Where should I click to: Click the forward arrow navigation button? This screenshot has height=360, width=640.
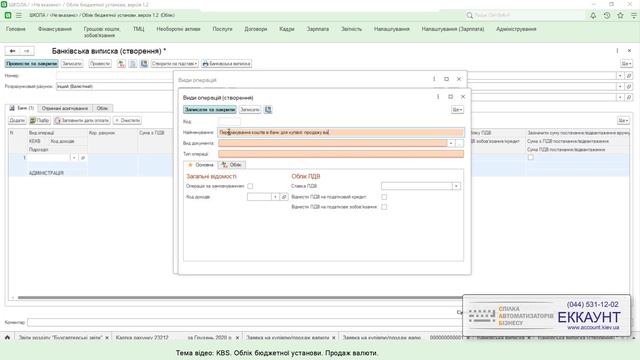click(x=27, y=51)
